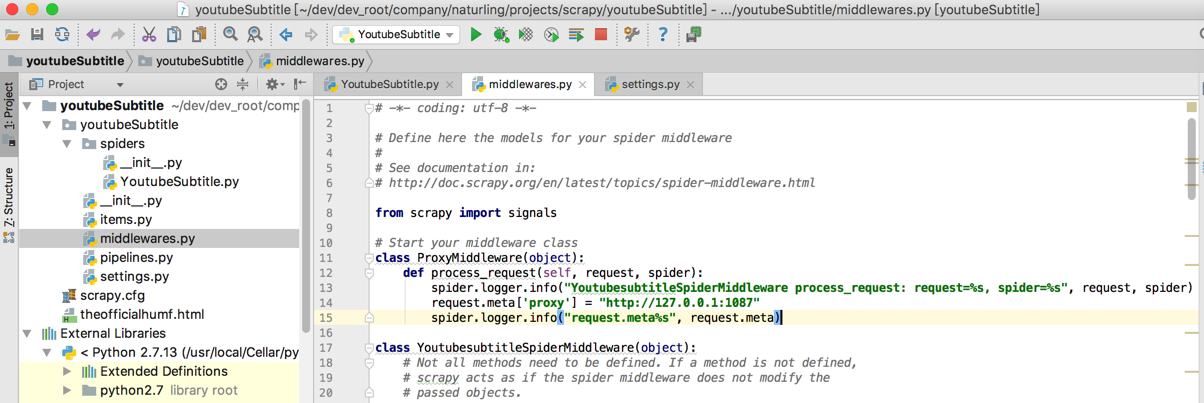The height and width of the screenshot is (403, 1204).
Task: Click the Copy icon in toolbar
Action: (174, 34)
